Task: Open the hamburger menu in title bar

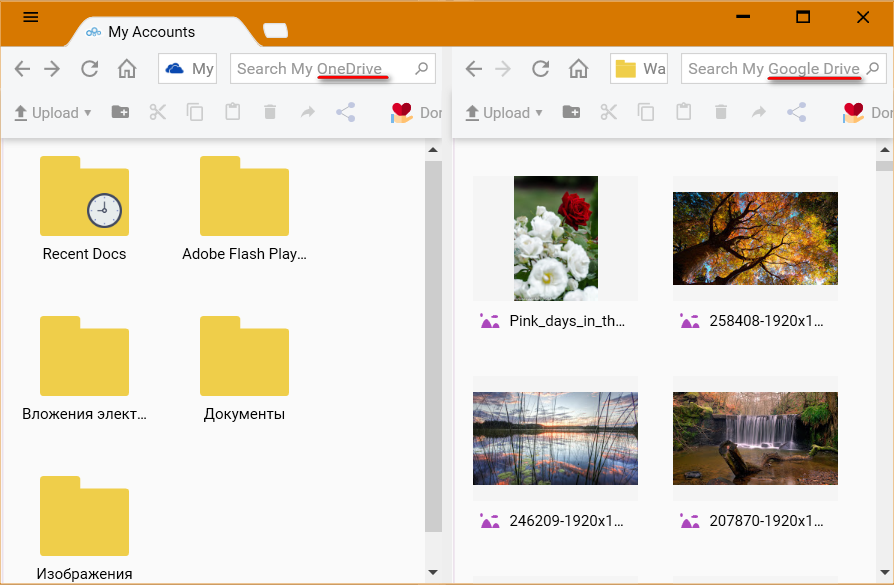Action: click(31, 17)
